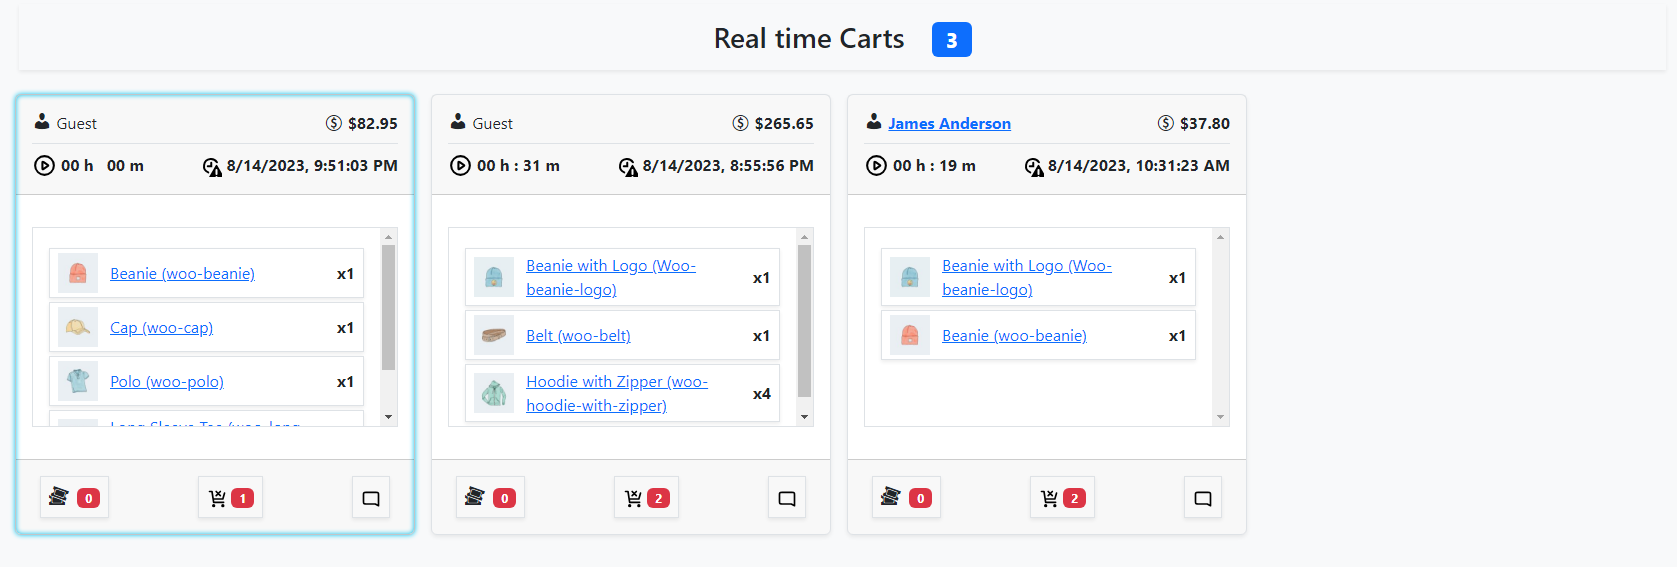Click the $265.65 cart total
Screen dimensions: 1677x567
click(784, 124)
